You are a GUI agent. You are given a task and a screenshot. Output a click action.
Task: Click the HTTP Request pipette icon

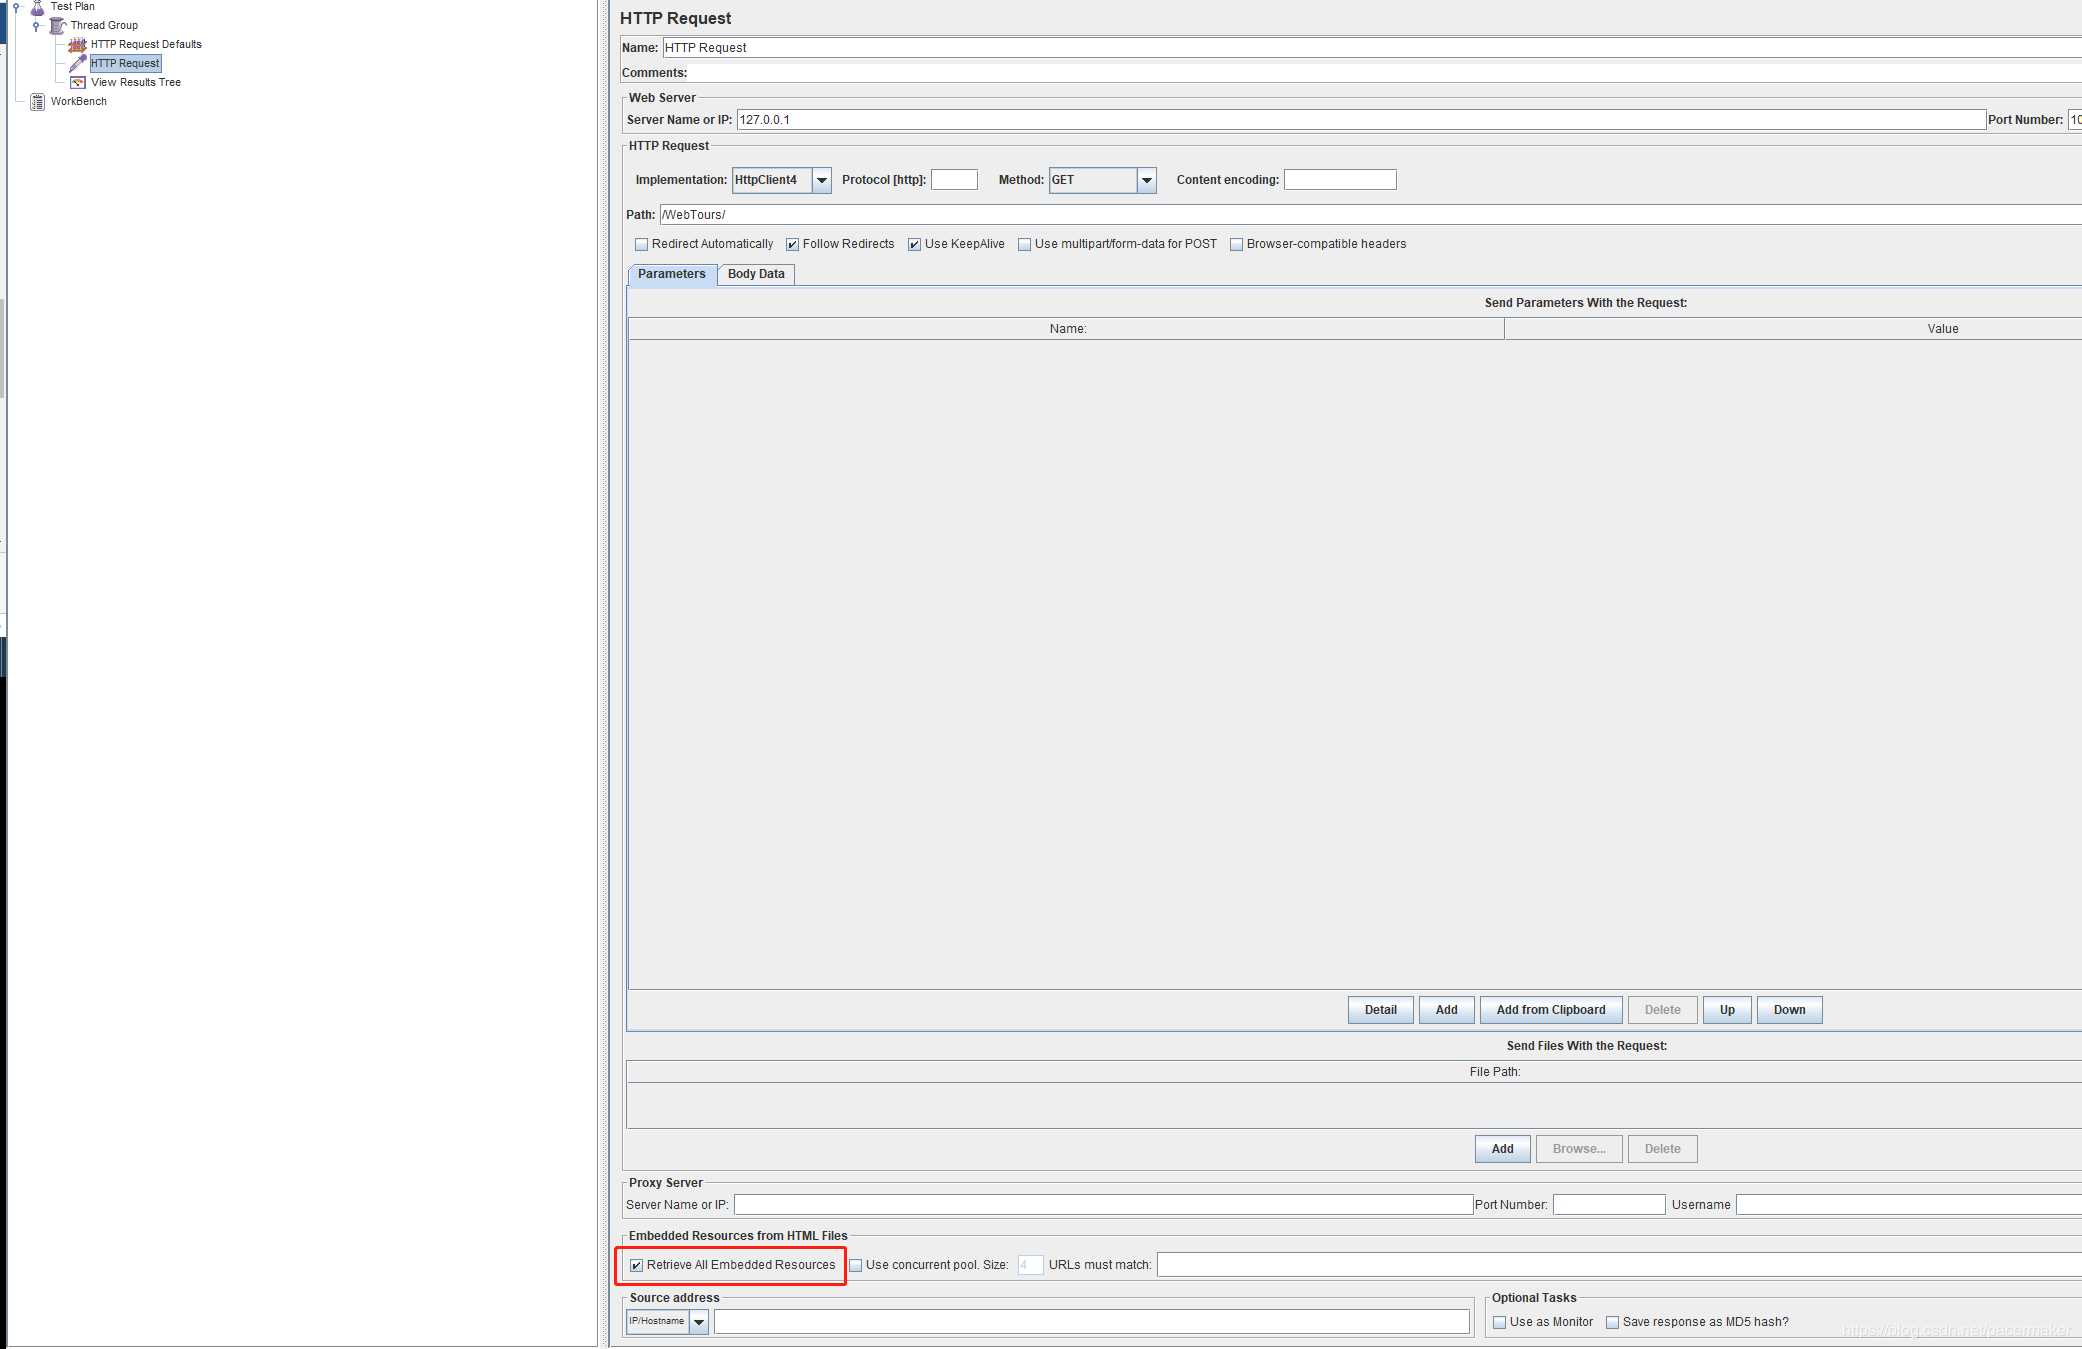click(77, 63)
